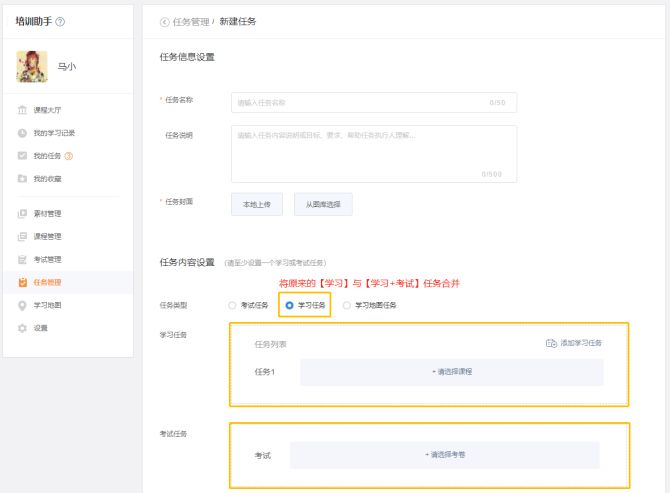This screenshot has width=670, height=493.
Task: Select the 学习任务 radio button
Action: [x=290, y=305]
